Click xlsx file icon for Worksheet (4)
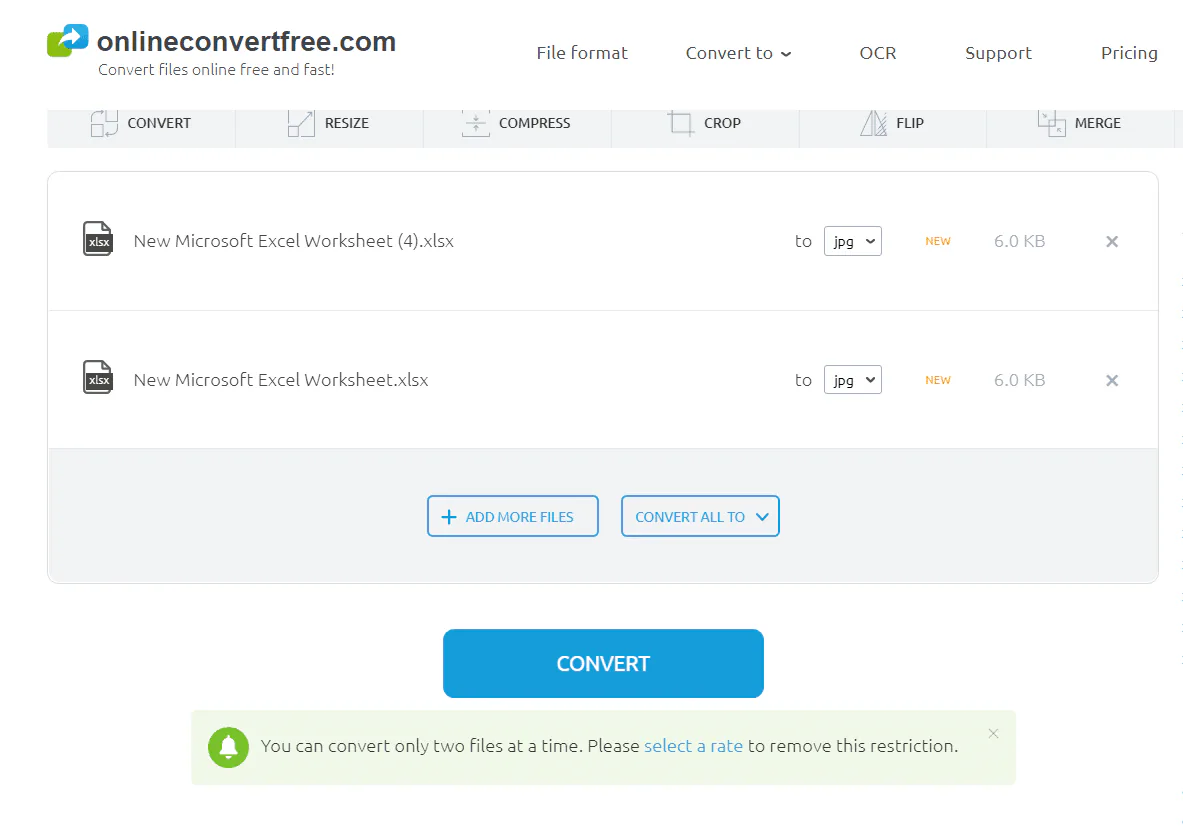Screen dimensions: 1183x838 click(x=98, y=239)
